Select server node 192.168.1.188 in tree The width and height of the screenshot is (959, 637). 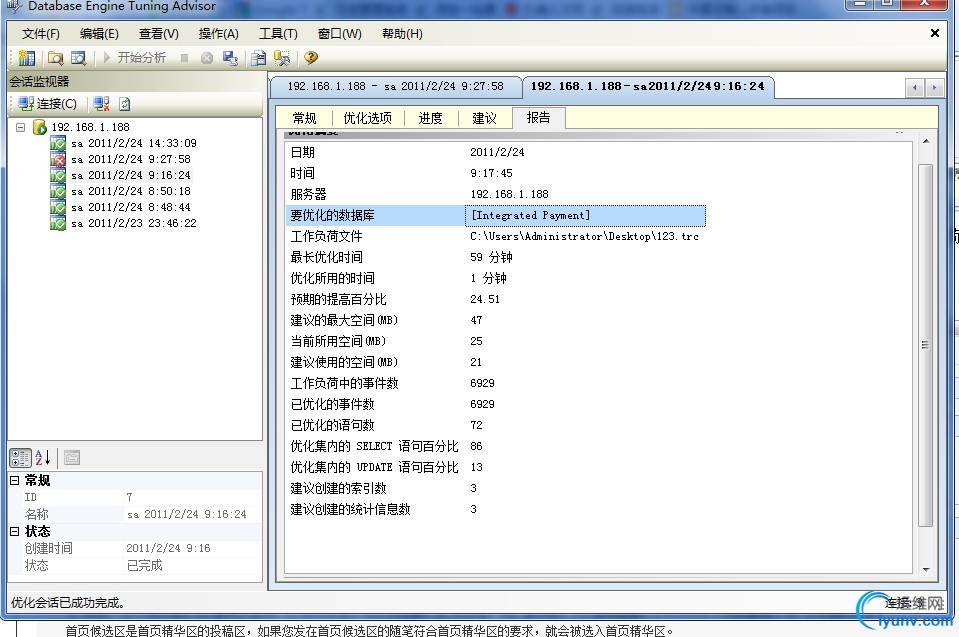point(90,127)
